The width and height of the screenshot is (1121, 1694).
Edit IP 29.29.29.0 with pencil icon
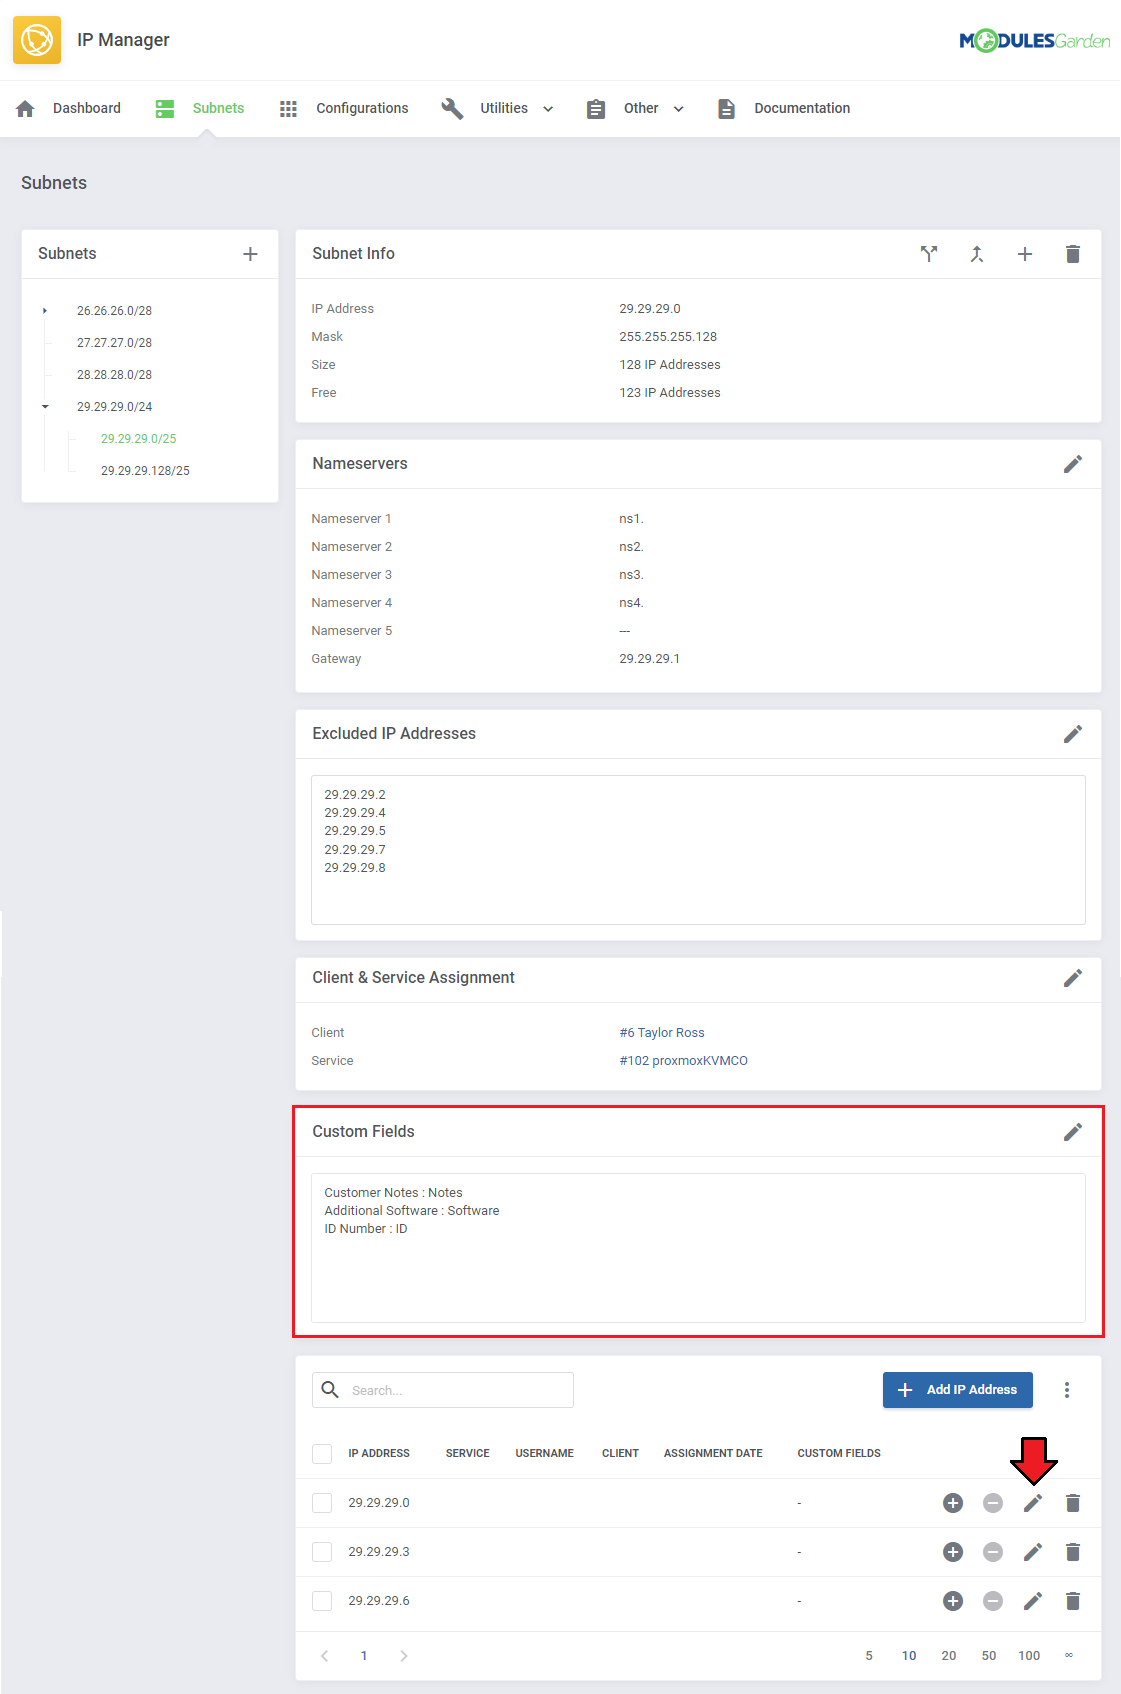(x=1033, y=1503)
